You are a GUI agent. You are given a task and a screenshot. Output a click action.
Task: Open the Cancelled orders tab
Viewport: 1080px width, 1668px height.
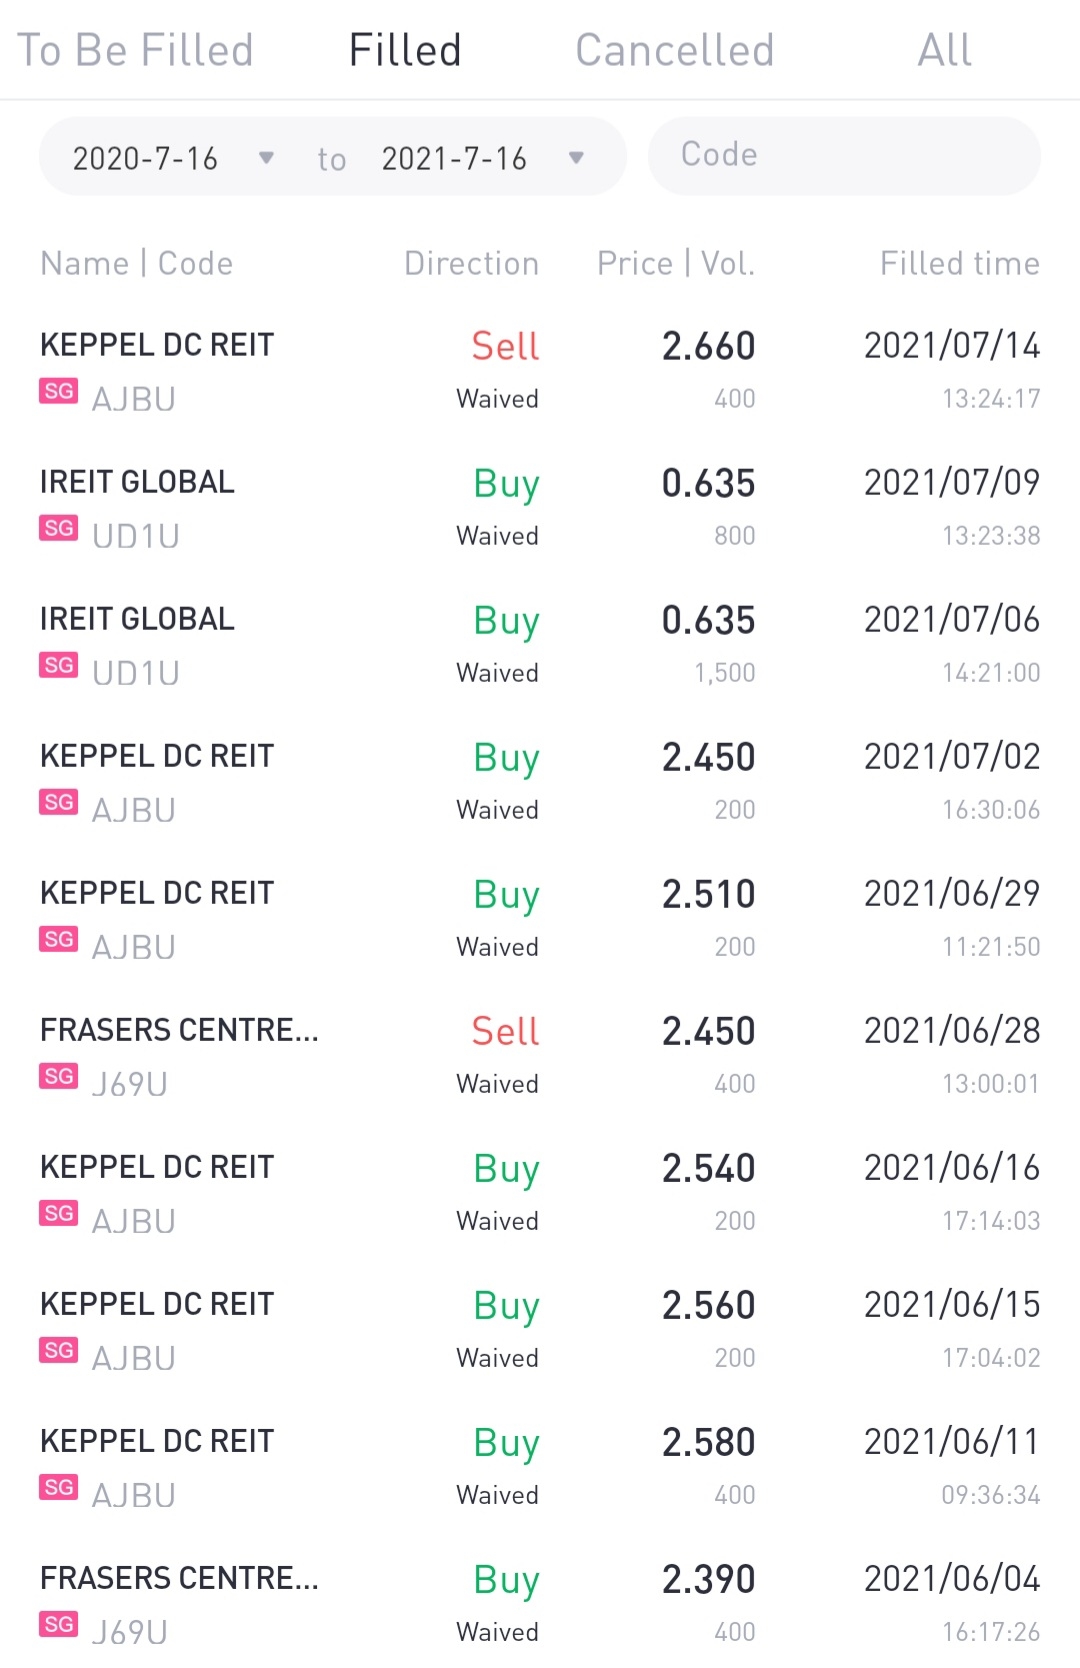(x=675, y=50)
